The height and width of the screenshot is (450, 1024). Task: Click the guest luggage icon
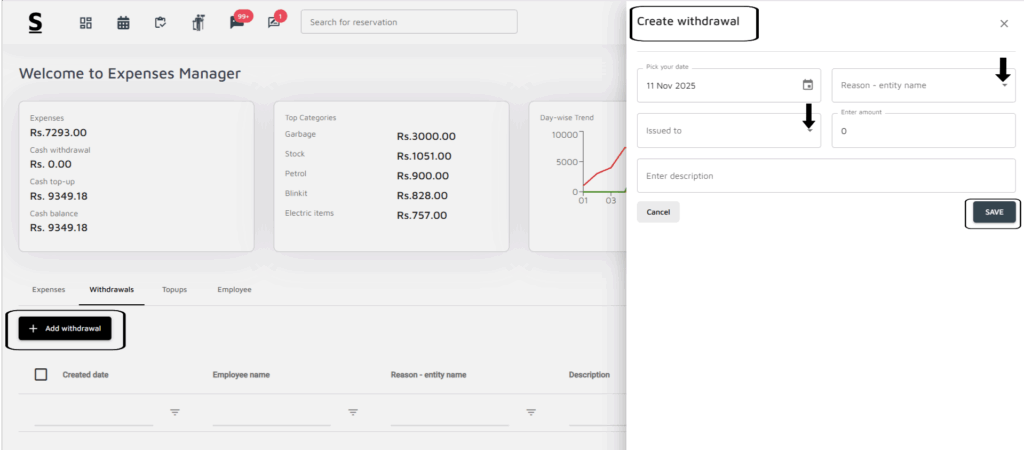point(198,22)
